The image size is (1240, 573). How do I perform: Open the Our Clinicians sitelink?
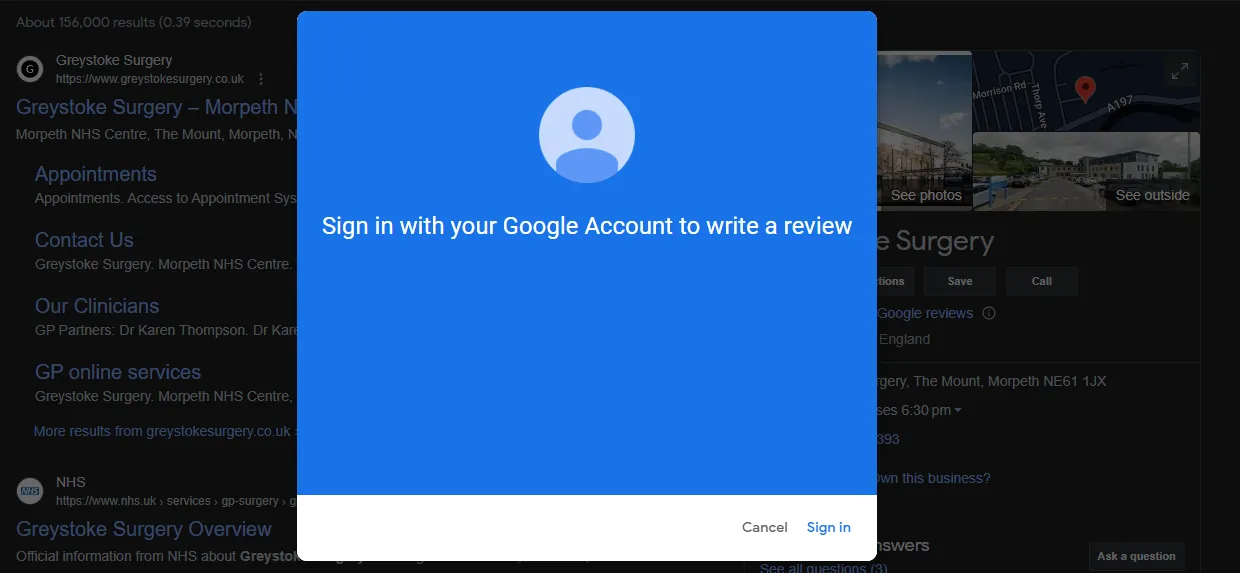[97, 306]
